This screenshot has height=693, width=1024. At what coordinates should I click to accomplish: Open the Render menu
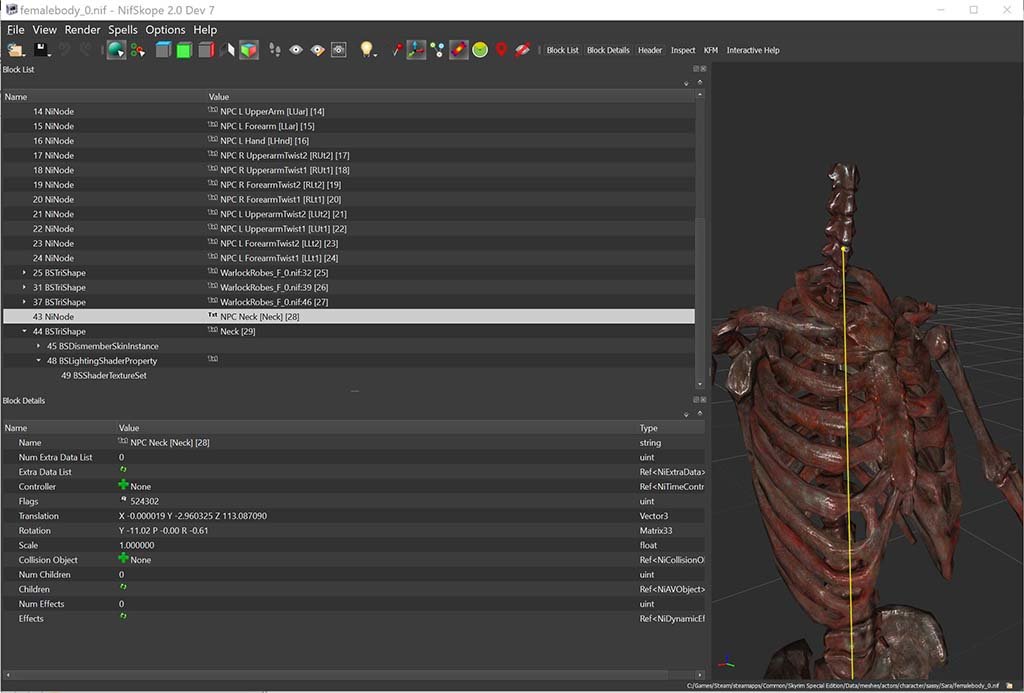pos(82,29)
